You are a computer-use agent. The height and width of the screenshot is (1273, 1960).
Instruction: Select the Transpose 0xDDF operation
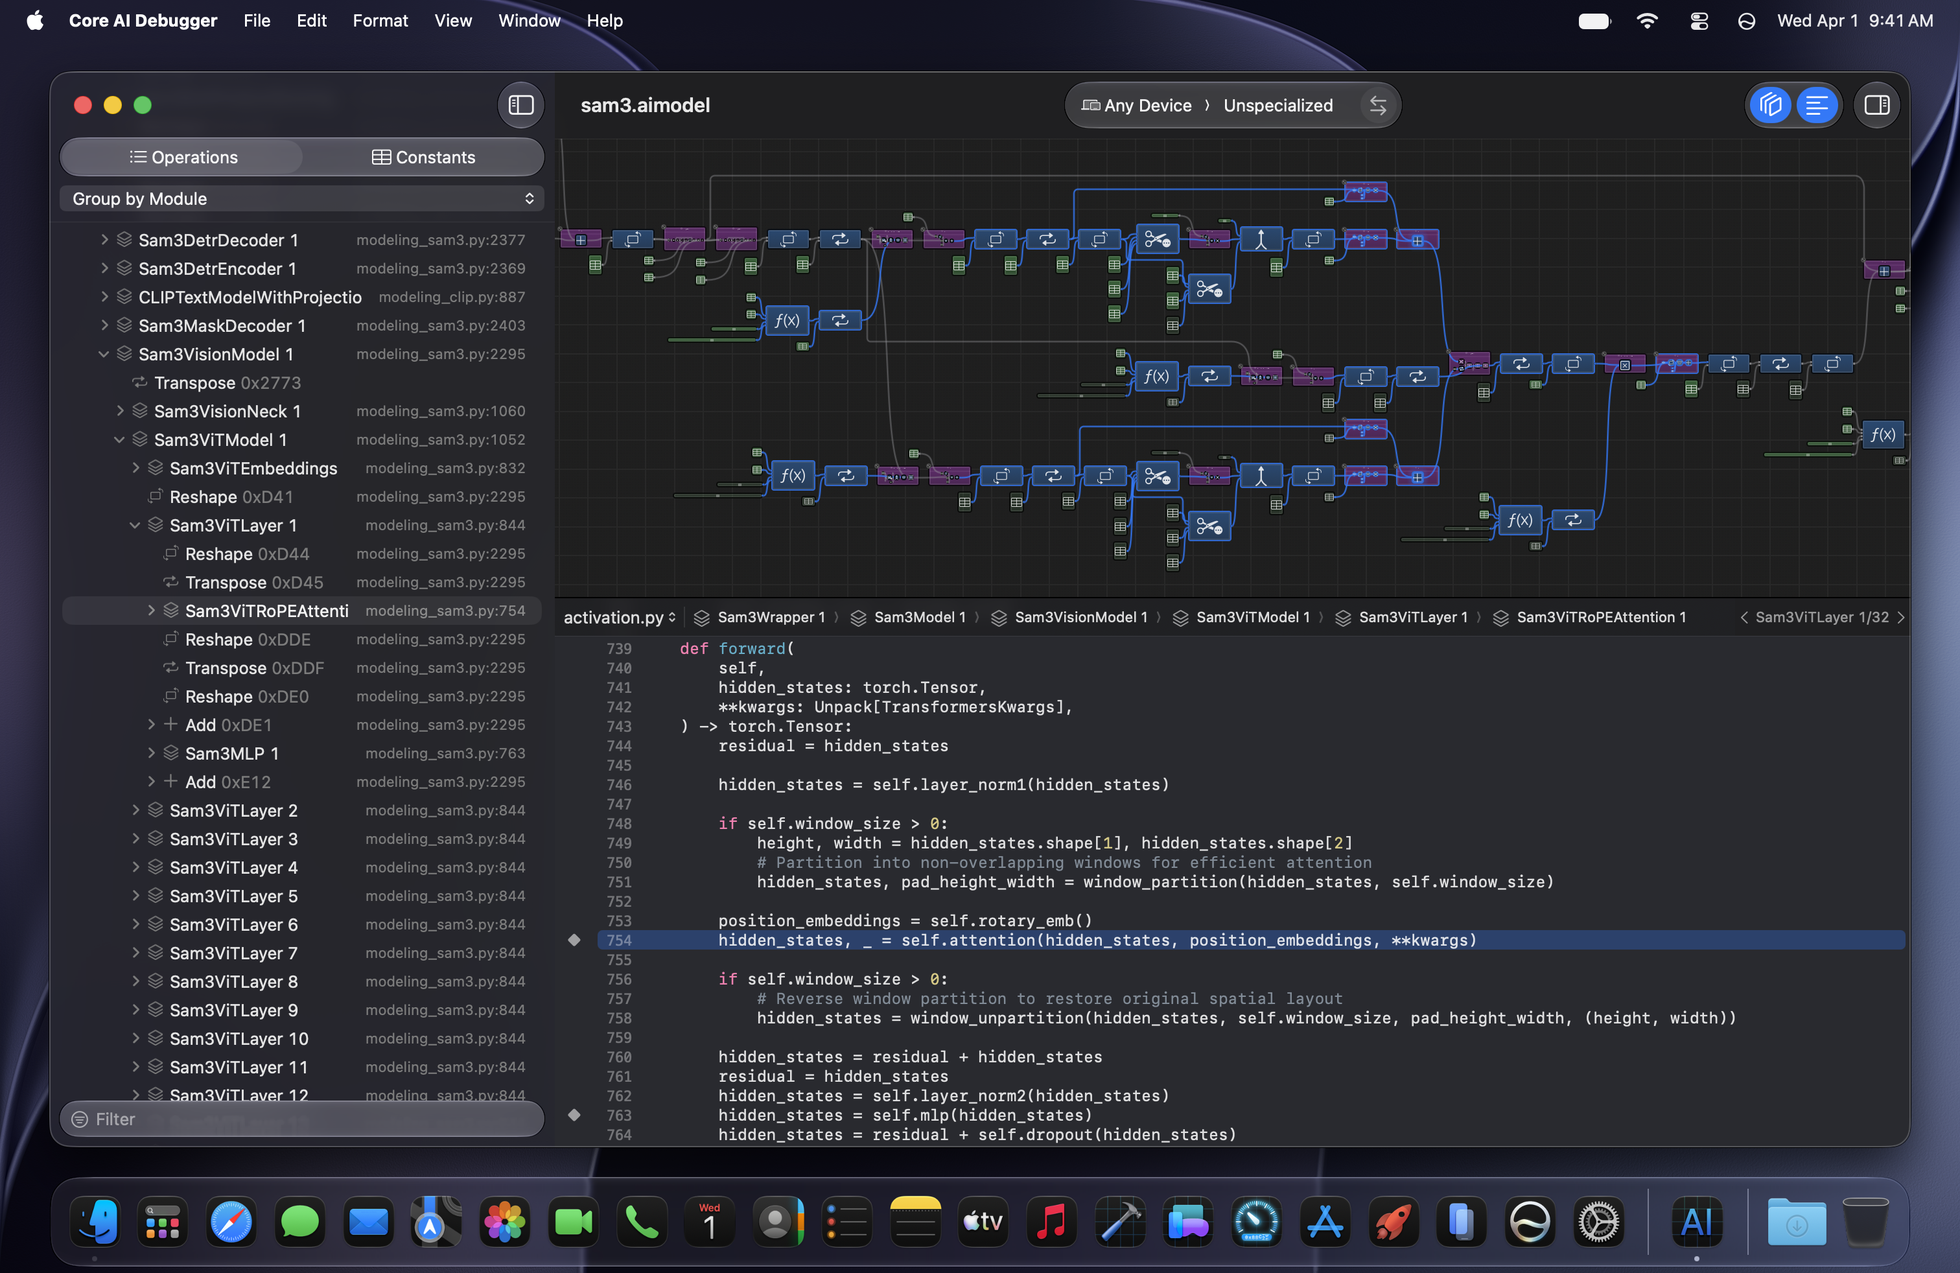(x=254, y=668)
